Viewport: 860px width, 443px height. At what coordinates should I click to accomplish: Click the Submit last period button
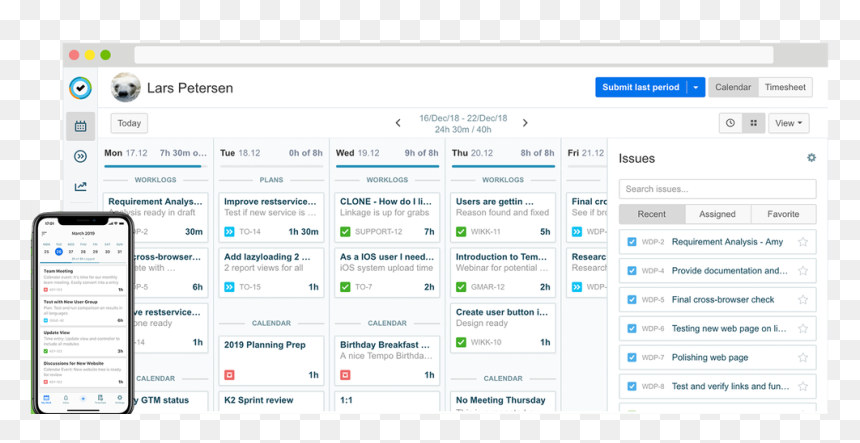[641, 87]
